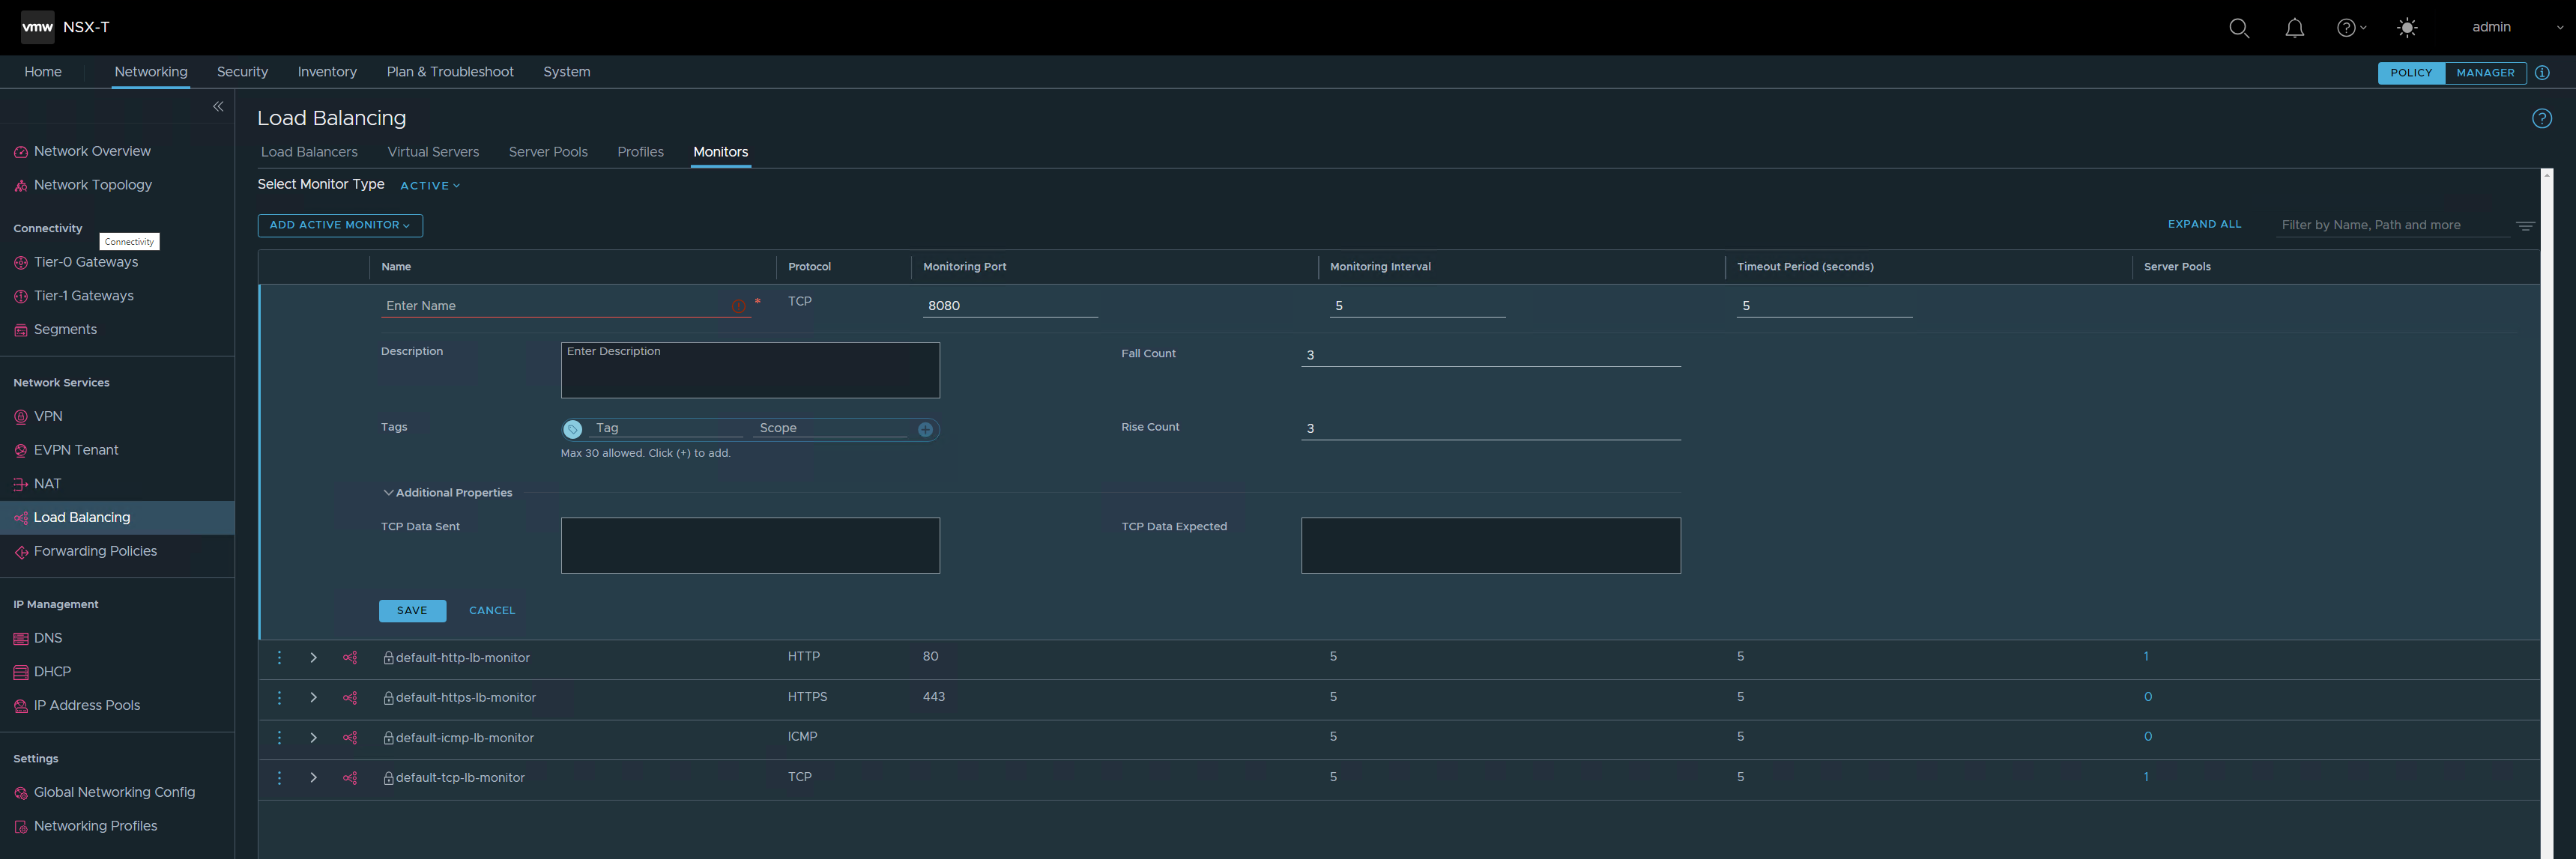Open Forwarding Policies in sidebar
Screen dimensions: 2576x859
[x=95, y=552]
